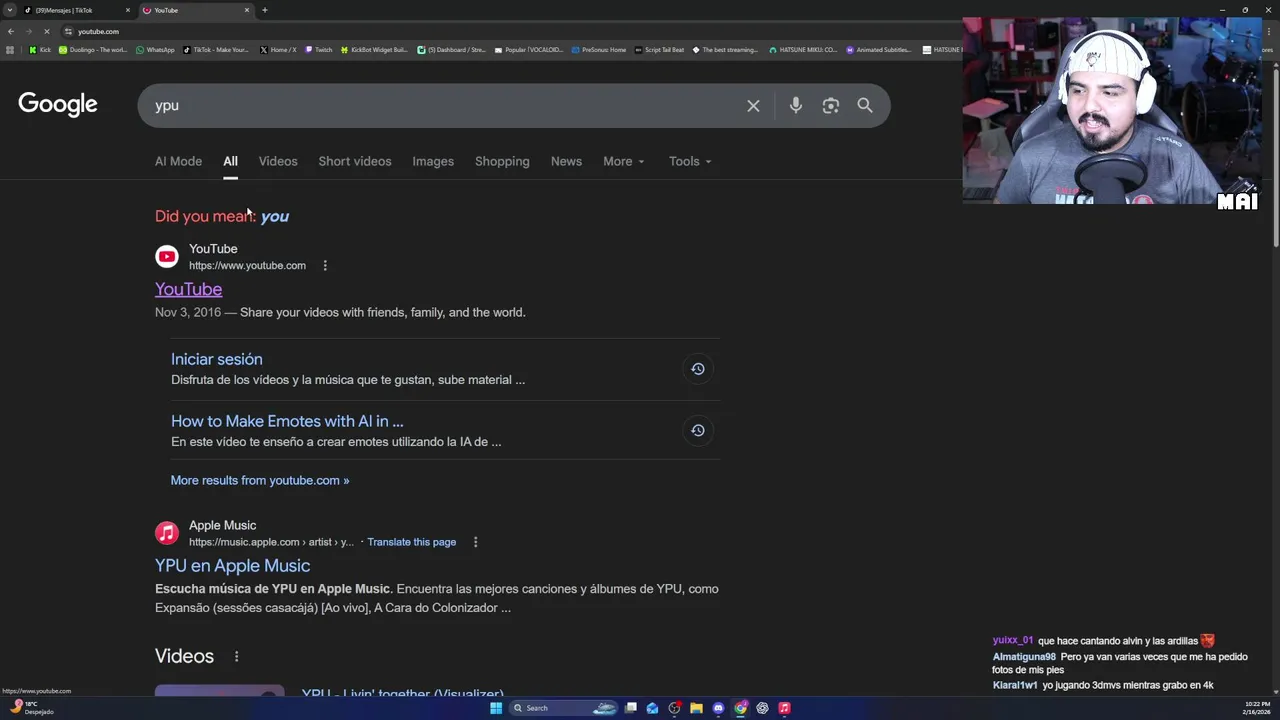This screenshot has width=1280, height=720.
Task: Switch to AI Mode tab
Action: [178, 161]
